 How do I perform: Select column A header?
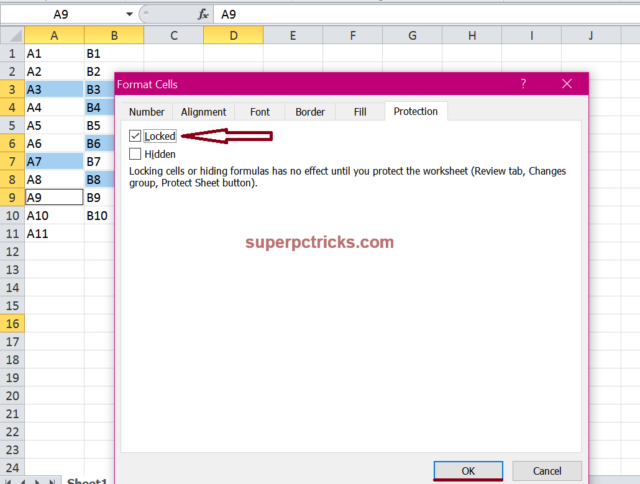point(54,36)
